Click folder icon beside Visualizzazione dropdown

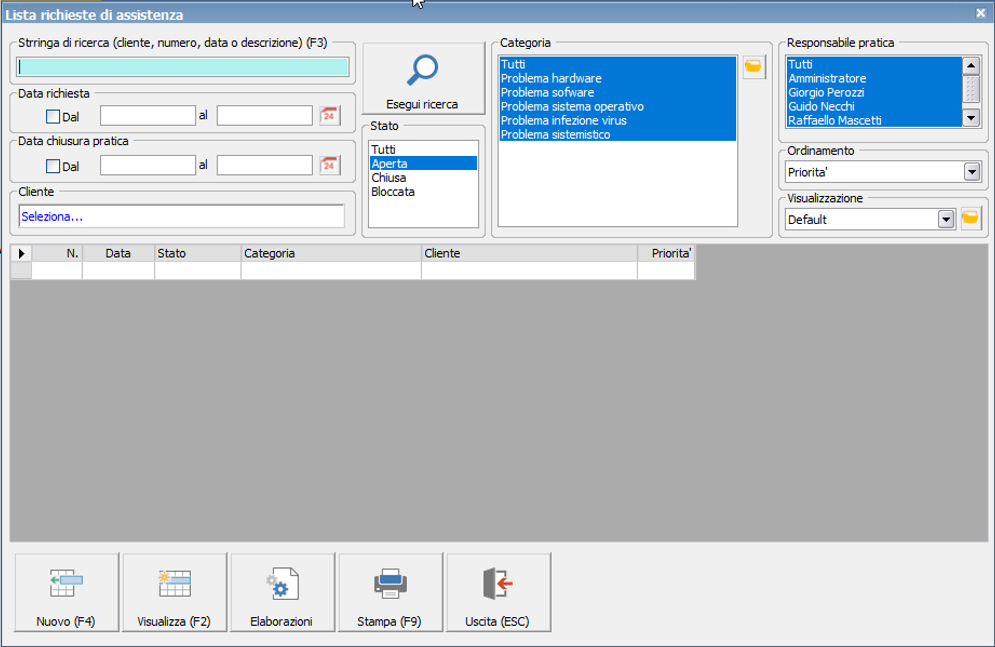[x=970, y=219]
